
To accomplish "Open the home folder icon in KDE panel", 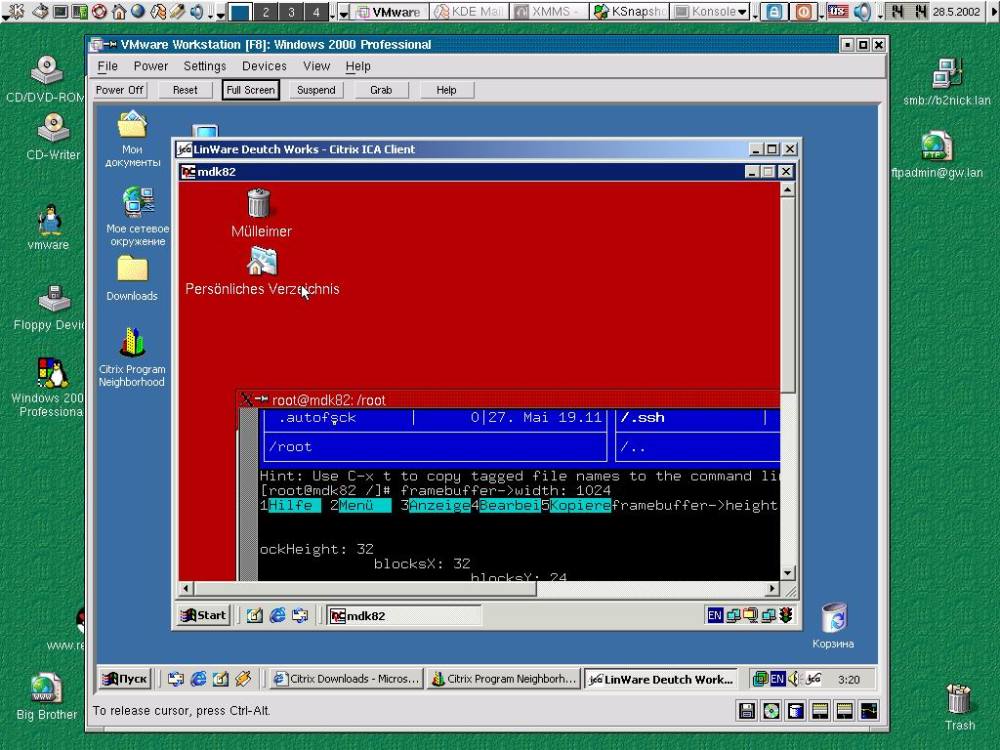I will click(x=119, y=11).
